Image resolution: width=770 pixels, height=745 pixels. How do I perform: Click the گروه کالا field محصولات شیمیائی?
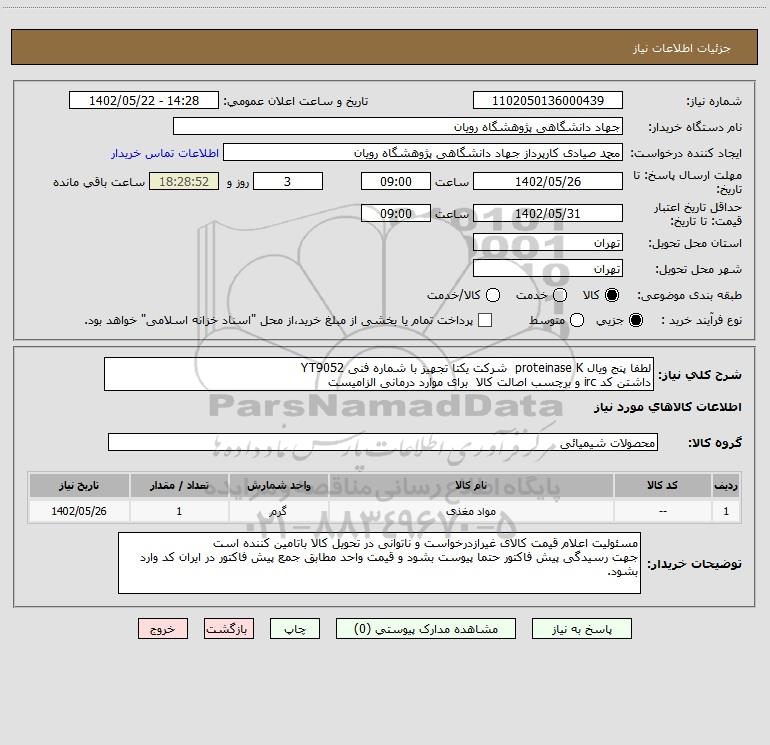(383, 442)
